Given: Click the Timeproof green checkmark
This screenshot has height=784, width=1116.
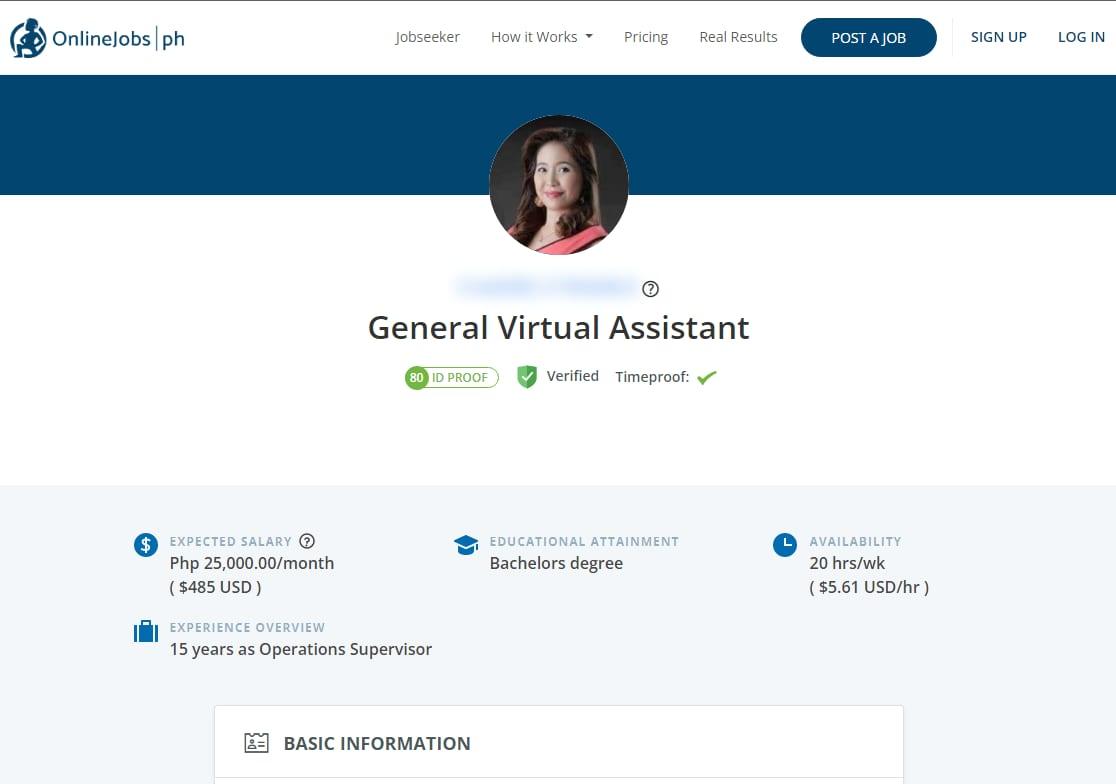Looking at the screenshot, I should pos(707,378).
